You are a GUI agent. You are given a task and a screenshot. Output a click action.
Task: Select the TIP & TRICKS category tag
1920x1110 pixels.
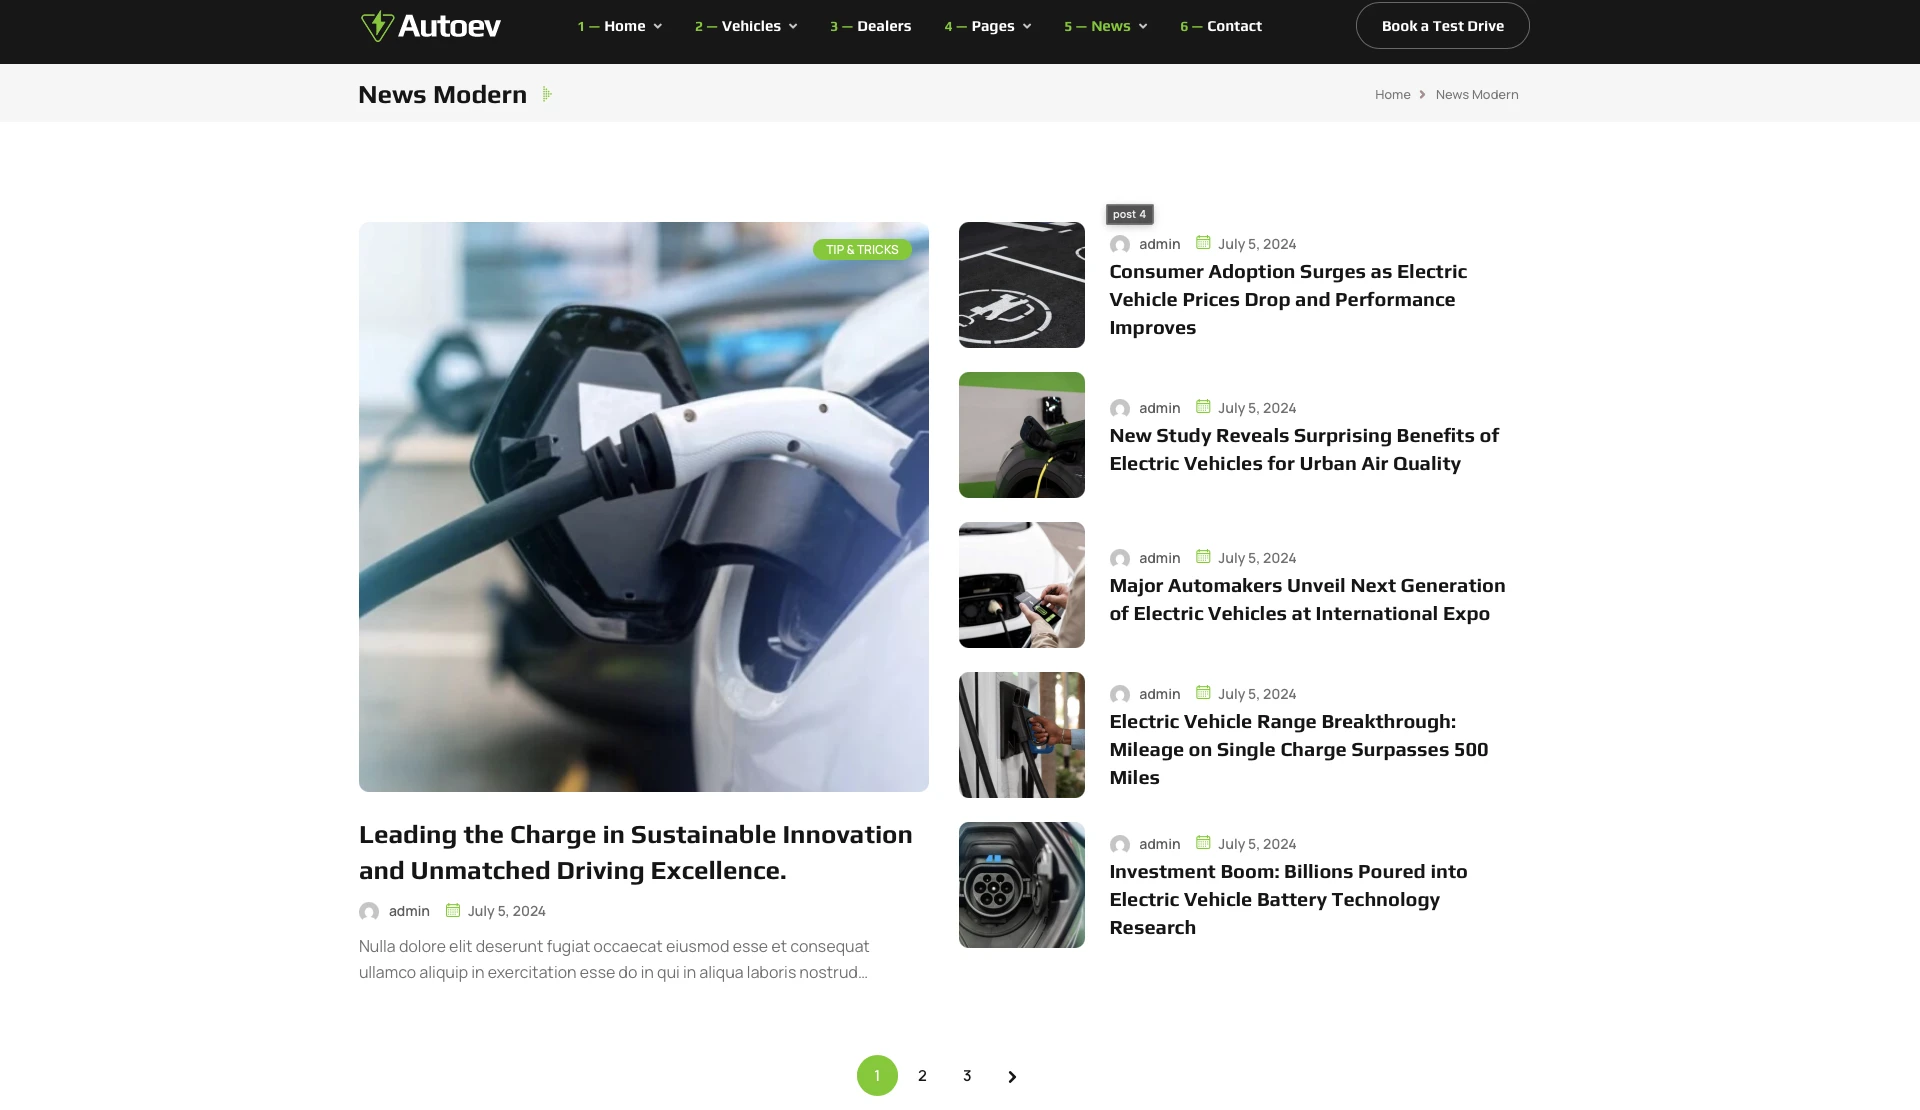pos(862,250)
